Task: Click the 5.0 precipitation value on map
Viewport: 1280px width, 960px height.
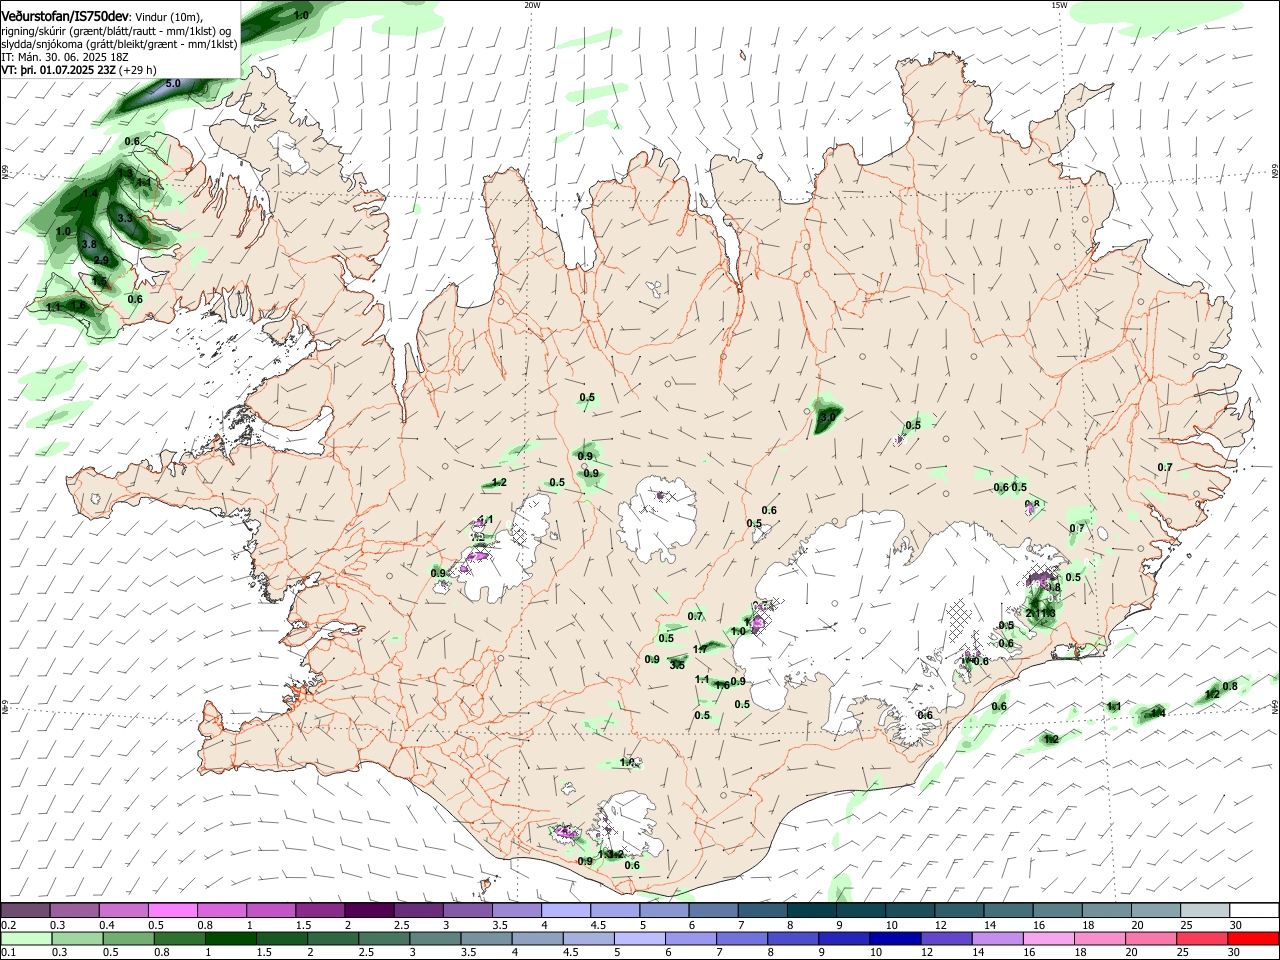Action: [x=172, y=83]
